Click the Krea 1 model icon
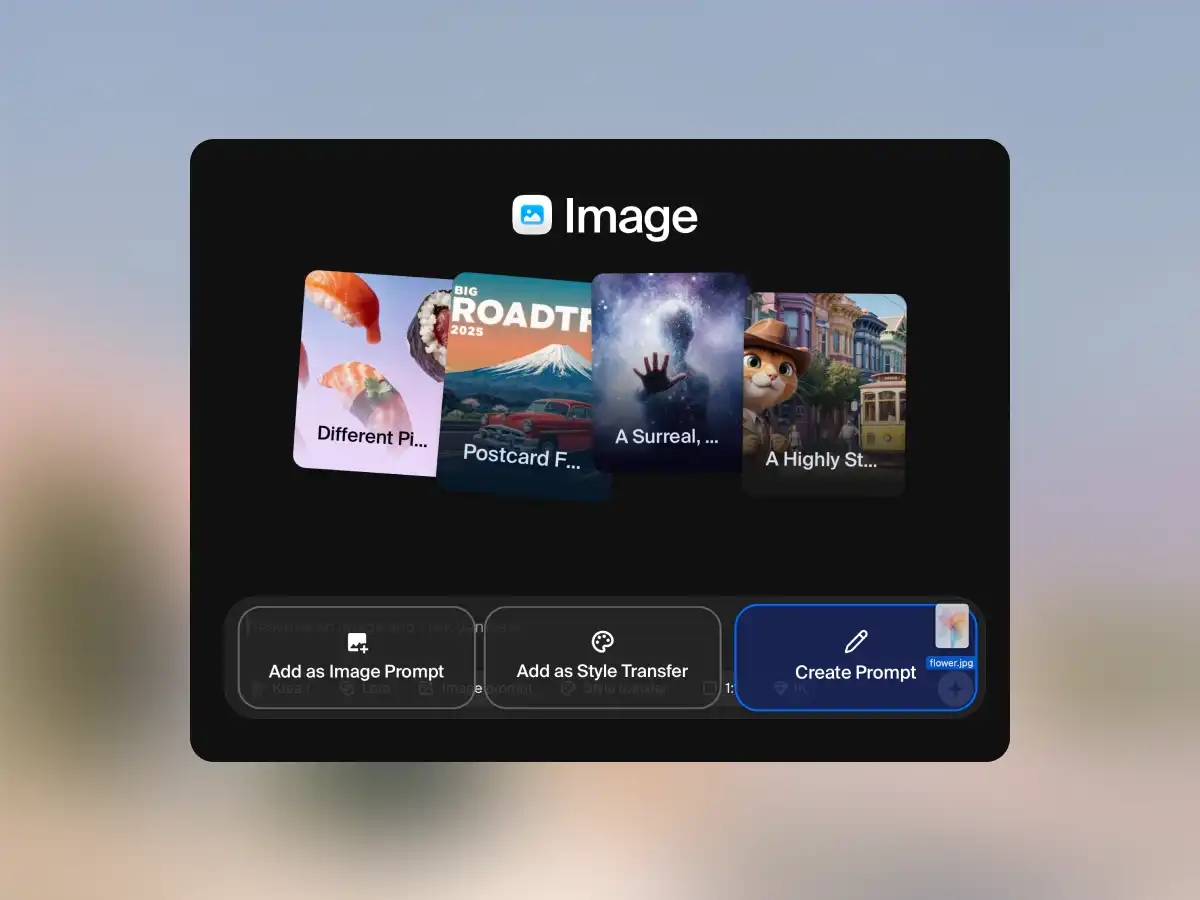This screenshot has height=900, width=1200. (x=256, y=689)
